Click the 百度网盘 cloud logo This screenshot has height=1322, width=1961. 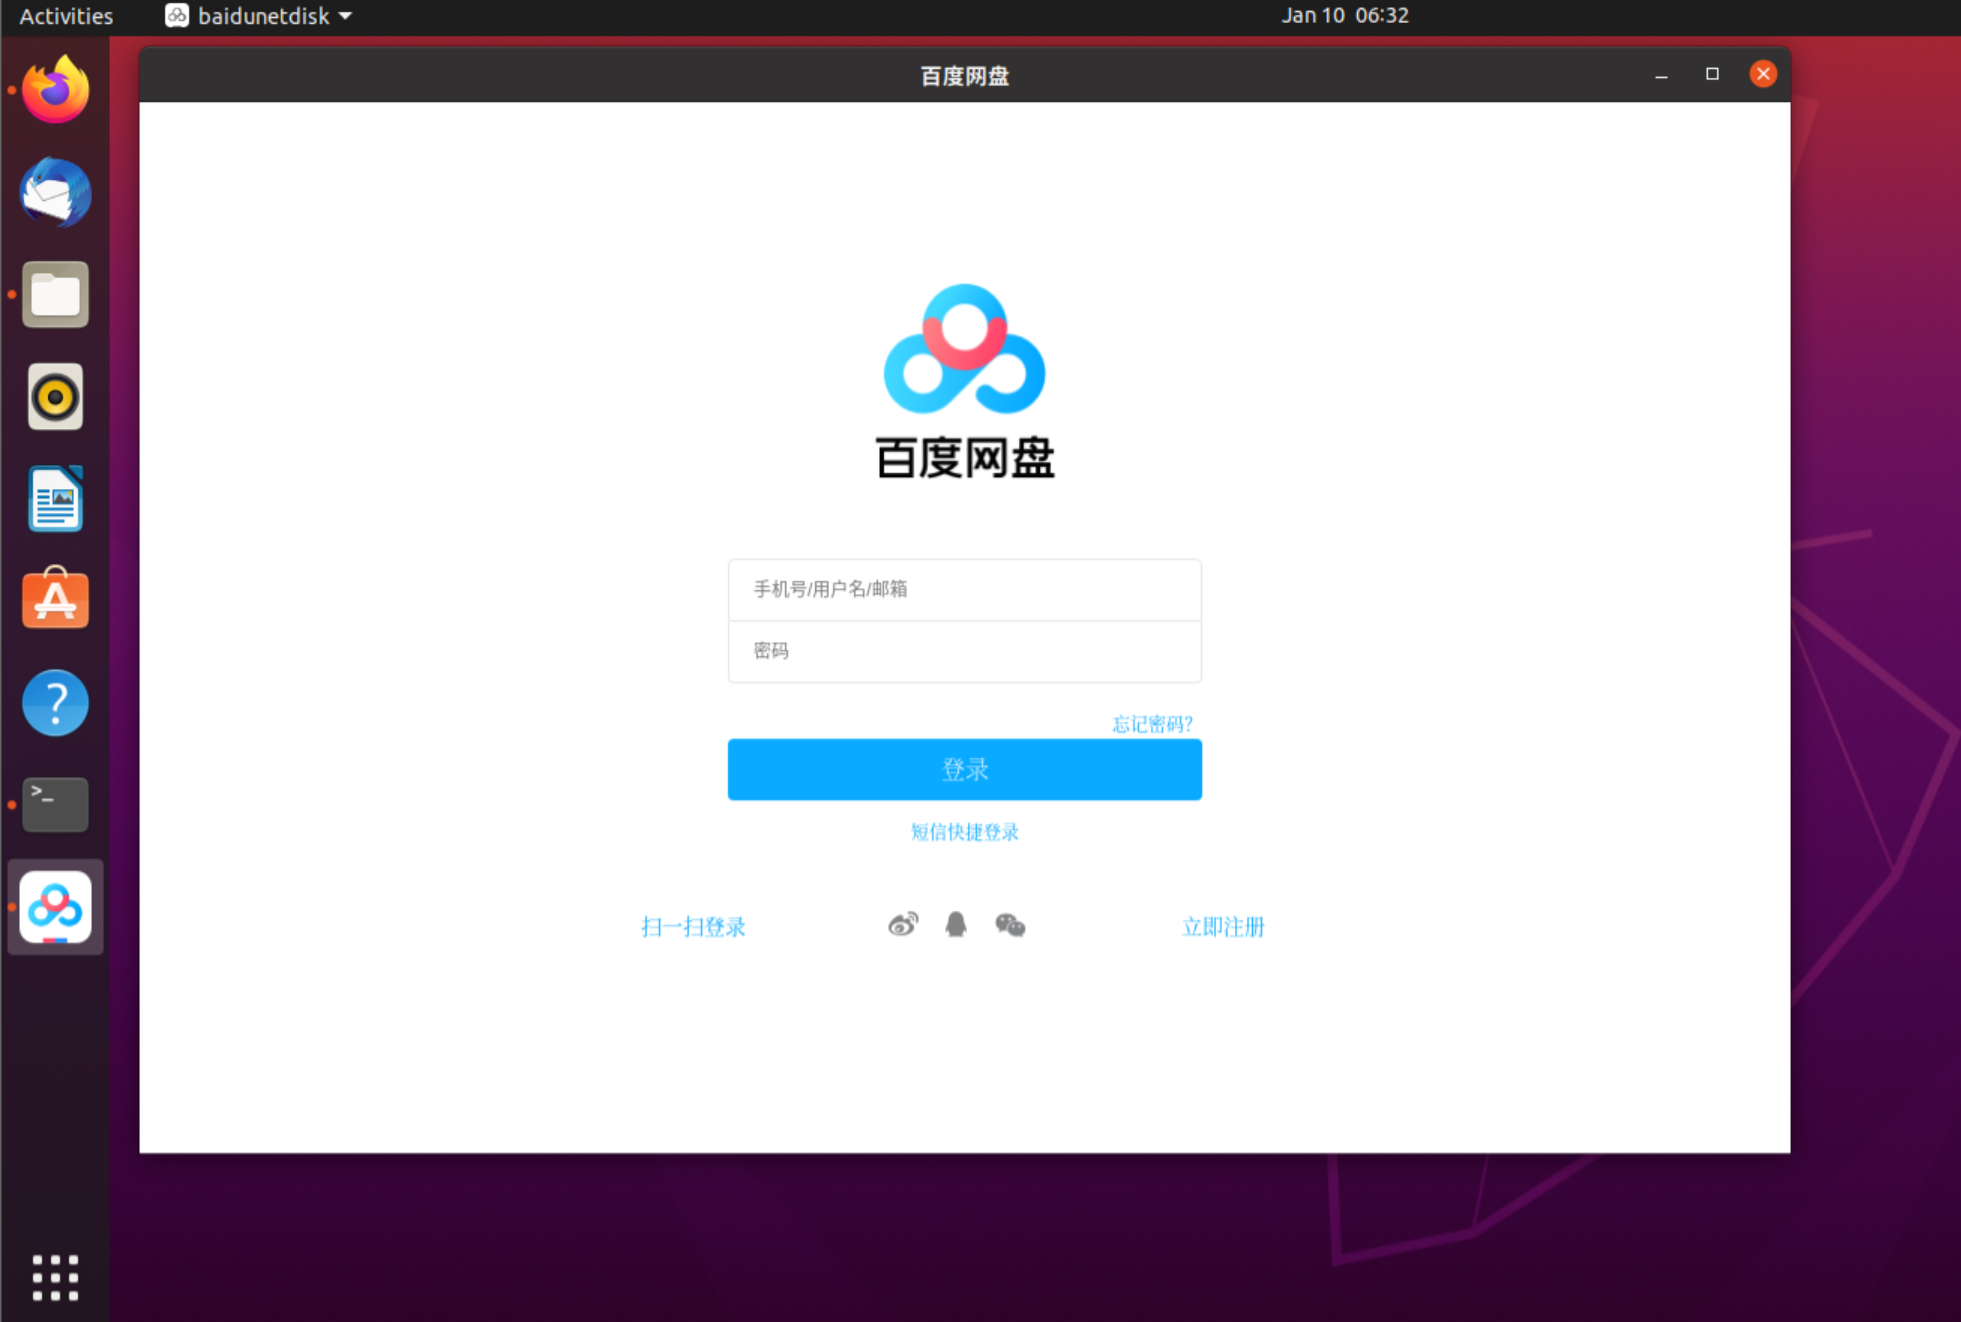pyautogui.click(x=964, y=349)
